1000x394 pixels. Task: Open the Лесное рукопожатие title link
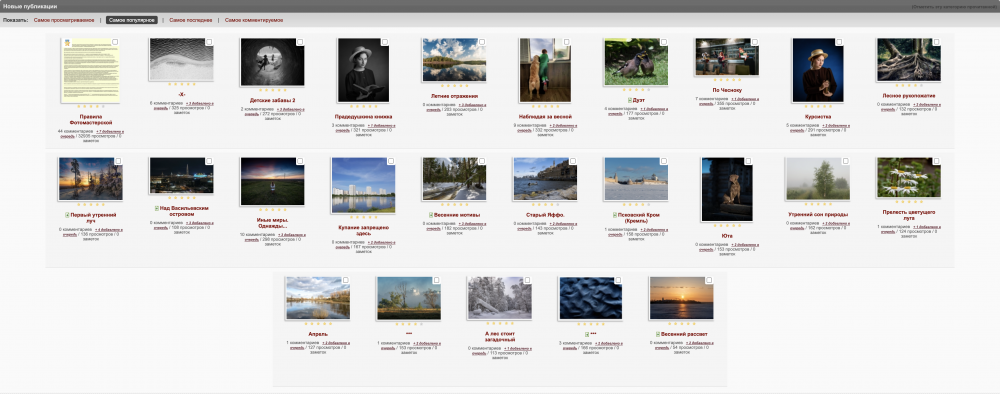909,96
